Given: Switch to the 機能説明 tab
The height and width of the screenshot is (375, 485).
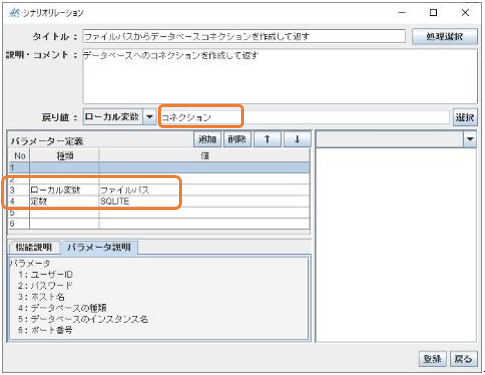Looking at the screenshot, I should (34, 247).
